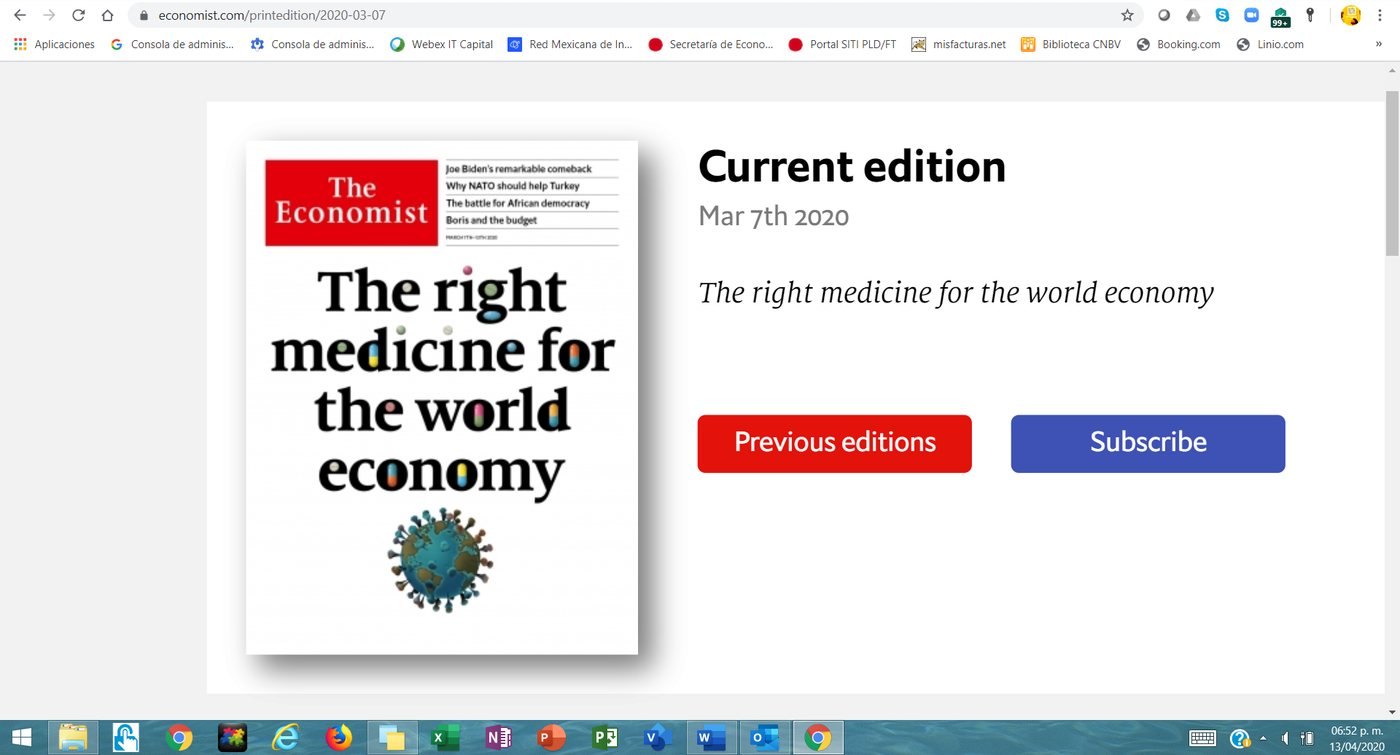Switch to Outlook in the taskbar
This screenshot has height=755, width=1400.
[x=764, y=738]
